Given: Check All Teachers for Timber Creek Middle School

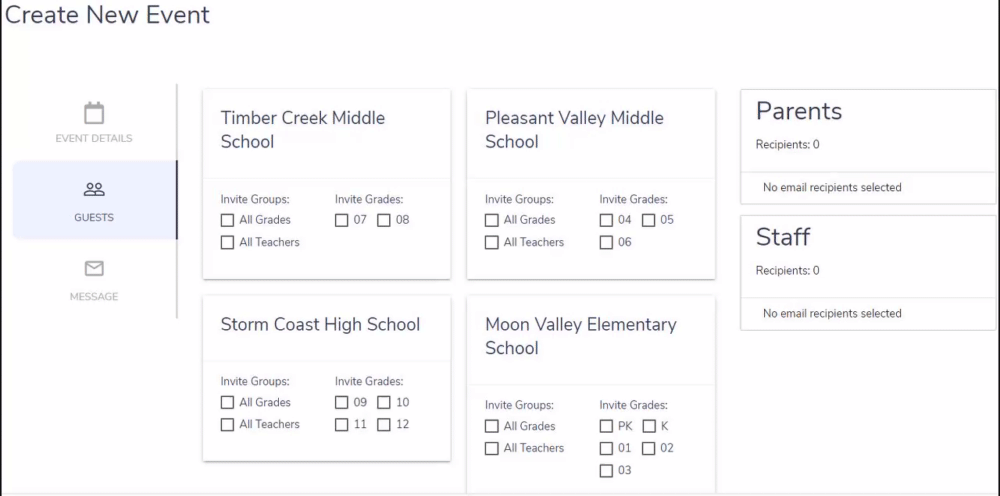Looking at the screenshot, I should [227, 242].
